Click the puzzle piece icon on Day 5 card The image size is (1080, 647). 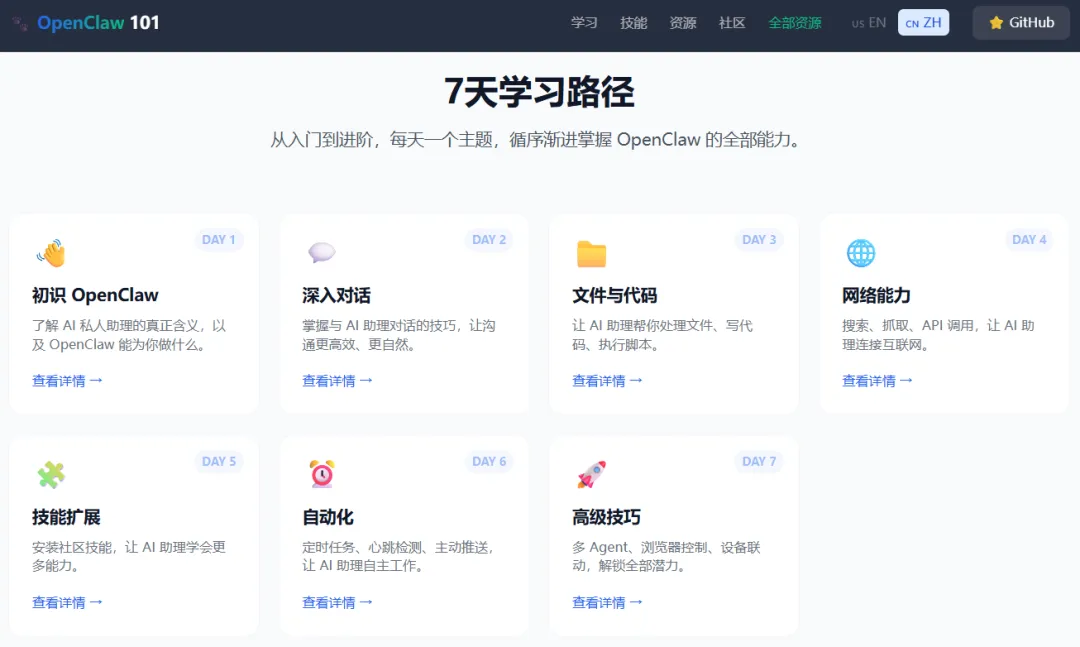tap(51, 475)
